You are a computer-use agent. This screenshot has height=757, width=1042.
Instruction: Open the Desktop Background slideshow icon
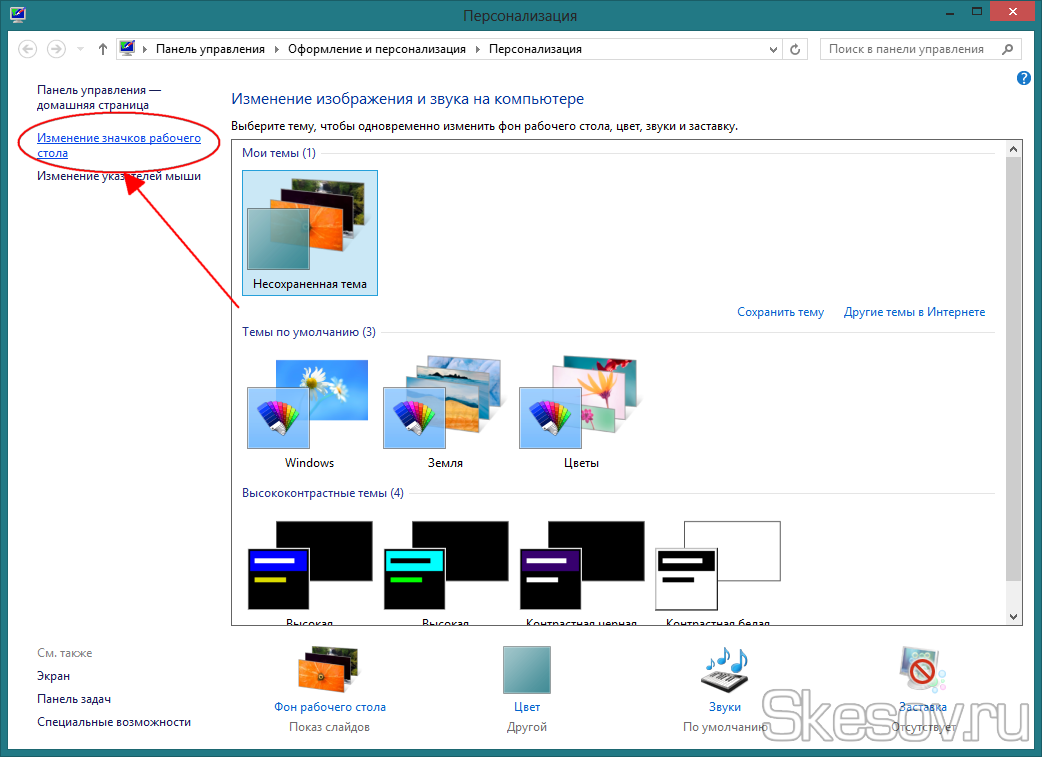point(328,669)
